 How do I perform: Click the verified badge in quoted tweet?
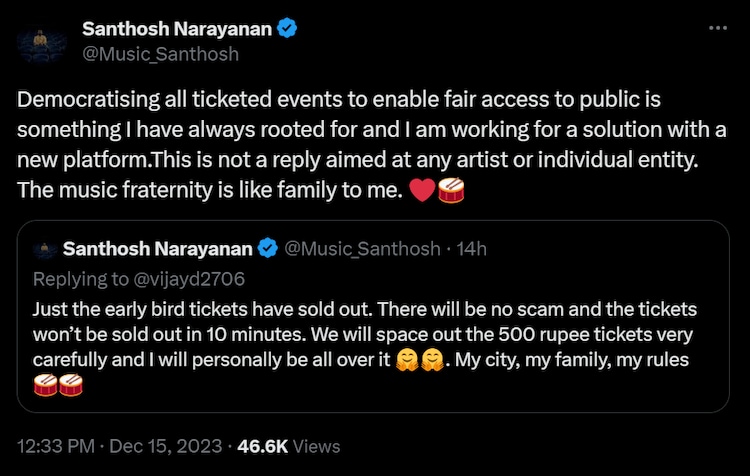(269, 248)
